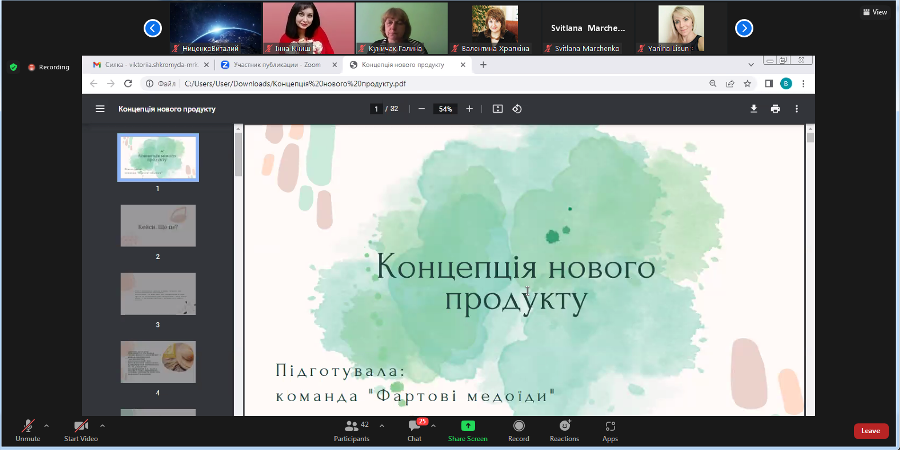This screenshot has height=450, width=900.
Task: Open the Participants panel
Action: pos(350,428)
